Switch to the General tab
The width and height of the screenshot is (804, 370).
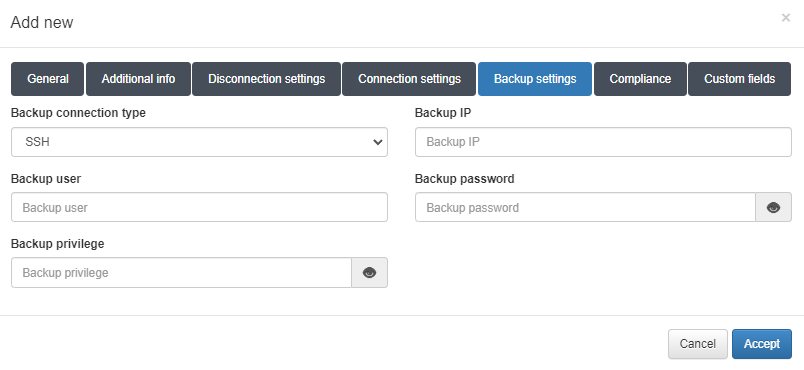(47, 79)
